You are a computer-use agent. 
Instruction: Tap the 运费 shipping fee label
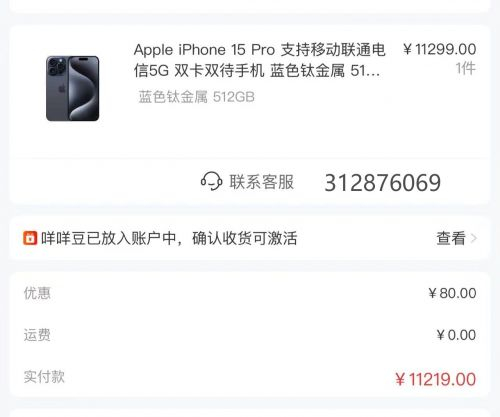pyautogui.click(x=37, y=335)
